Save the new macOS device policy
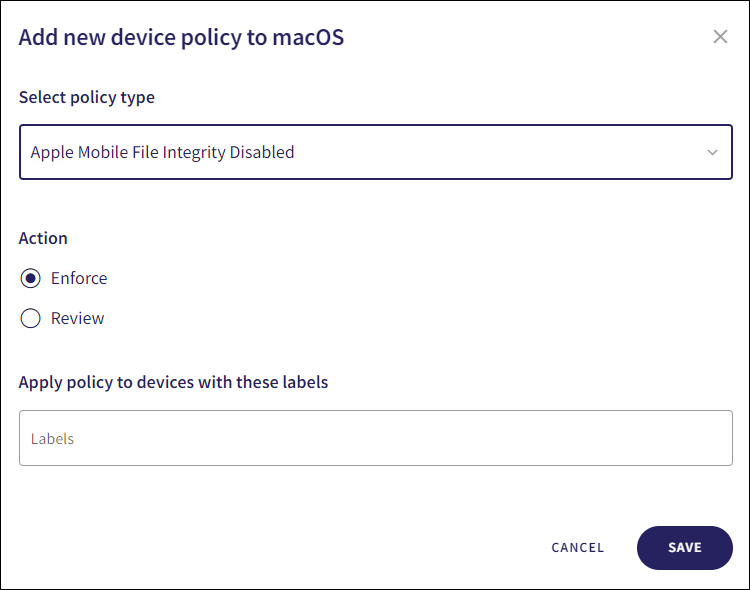This screenshot has width=750, height=590. [684, 547]
